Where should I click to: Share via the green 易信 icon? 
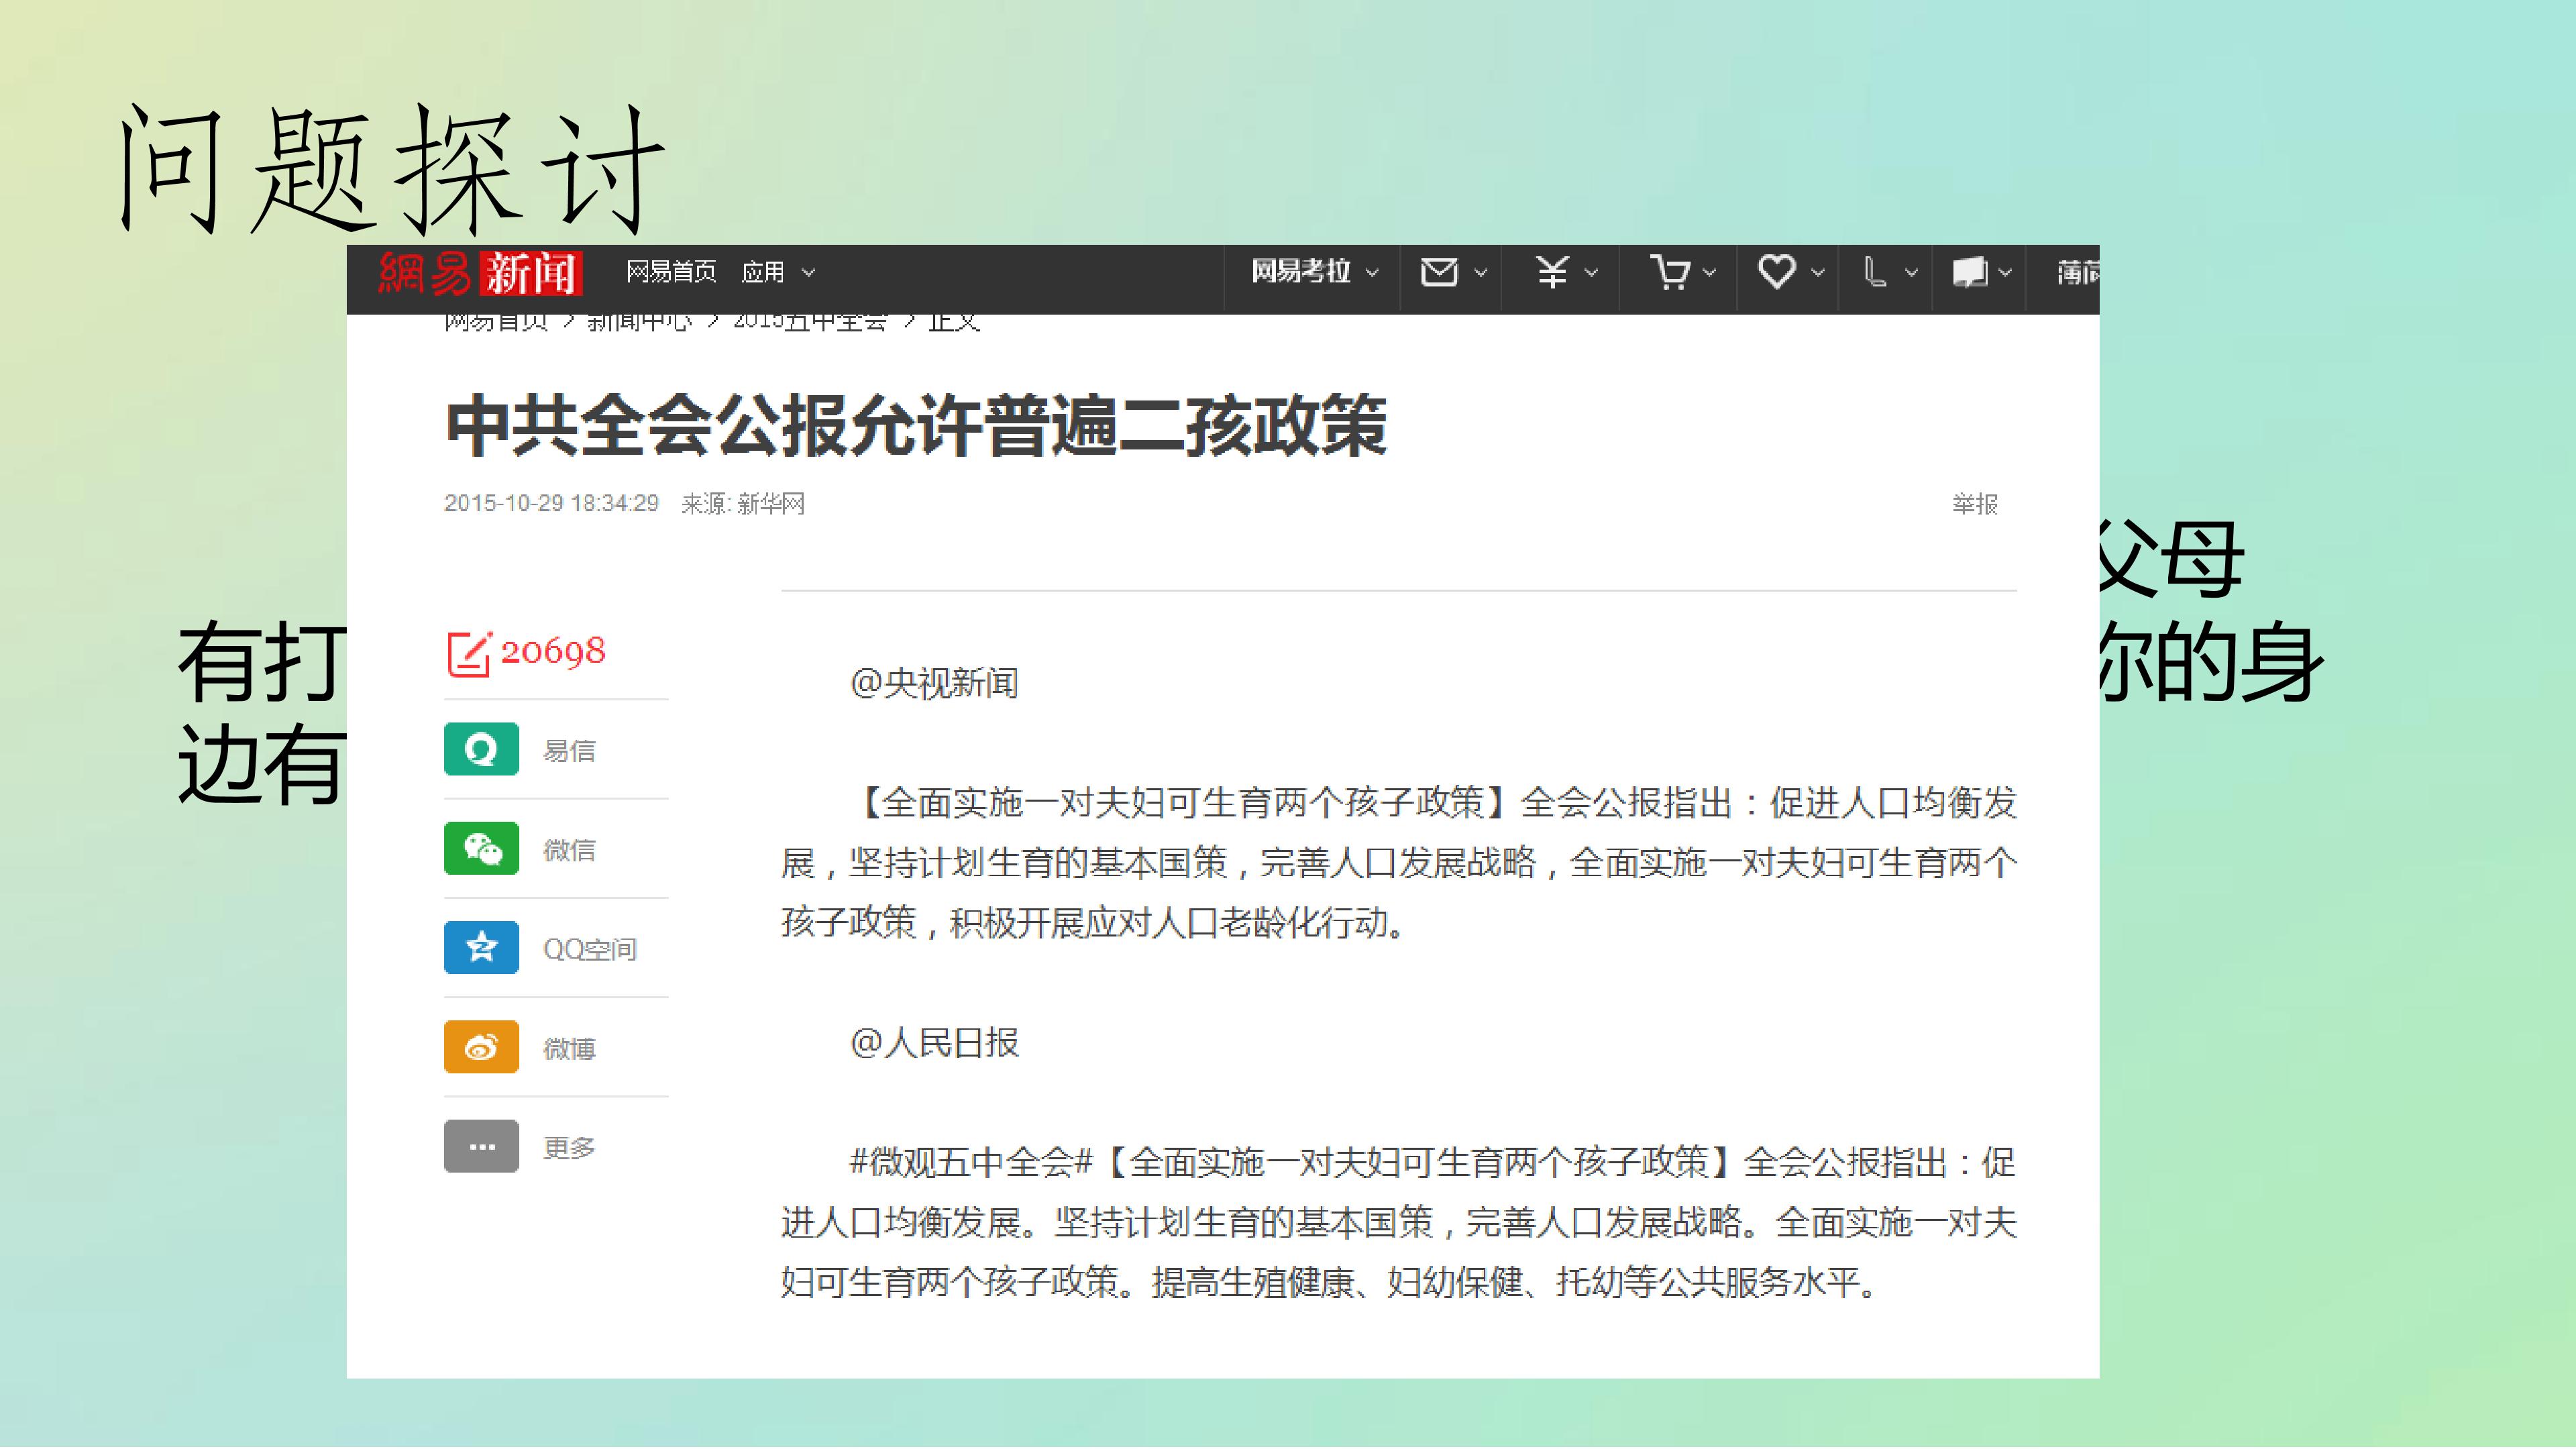pos(481,749)
